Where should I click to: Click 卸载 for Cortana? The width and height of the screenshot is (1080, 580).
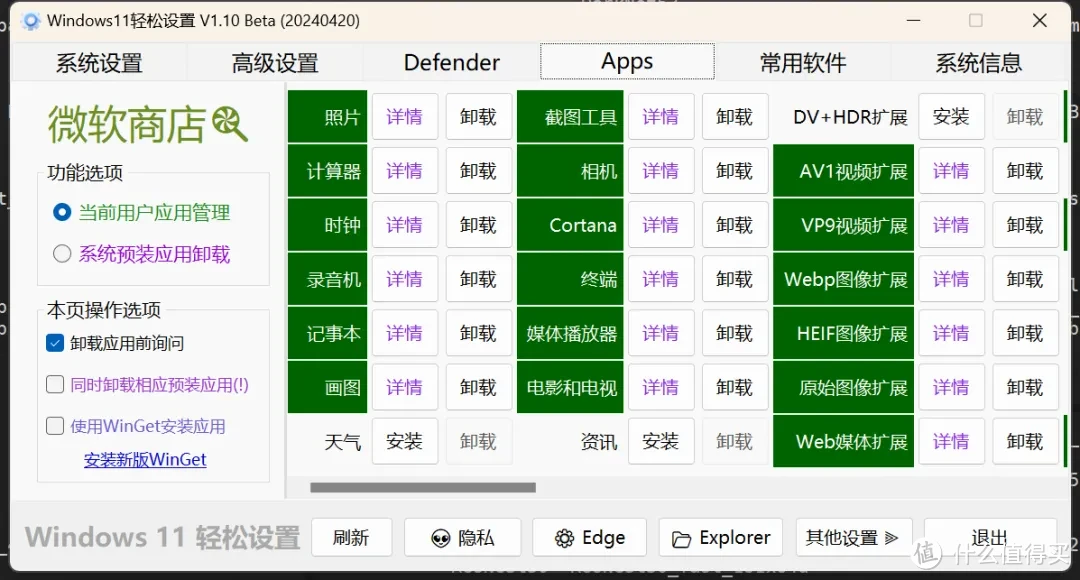pos(735,225)
